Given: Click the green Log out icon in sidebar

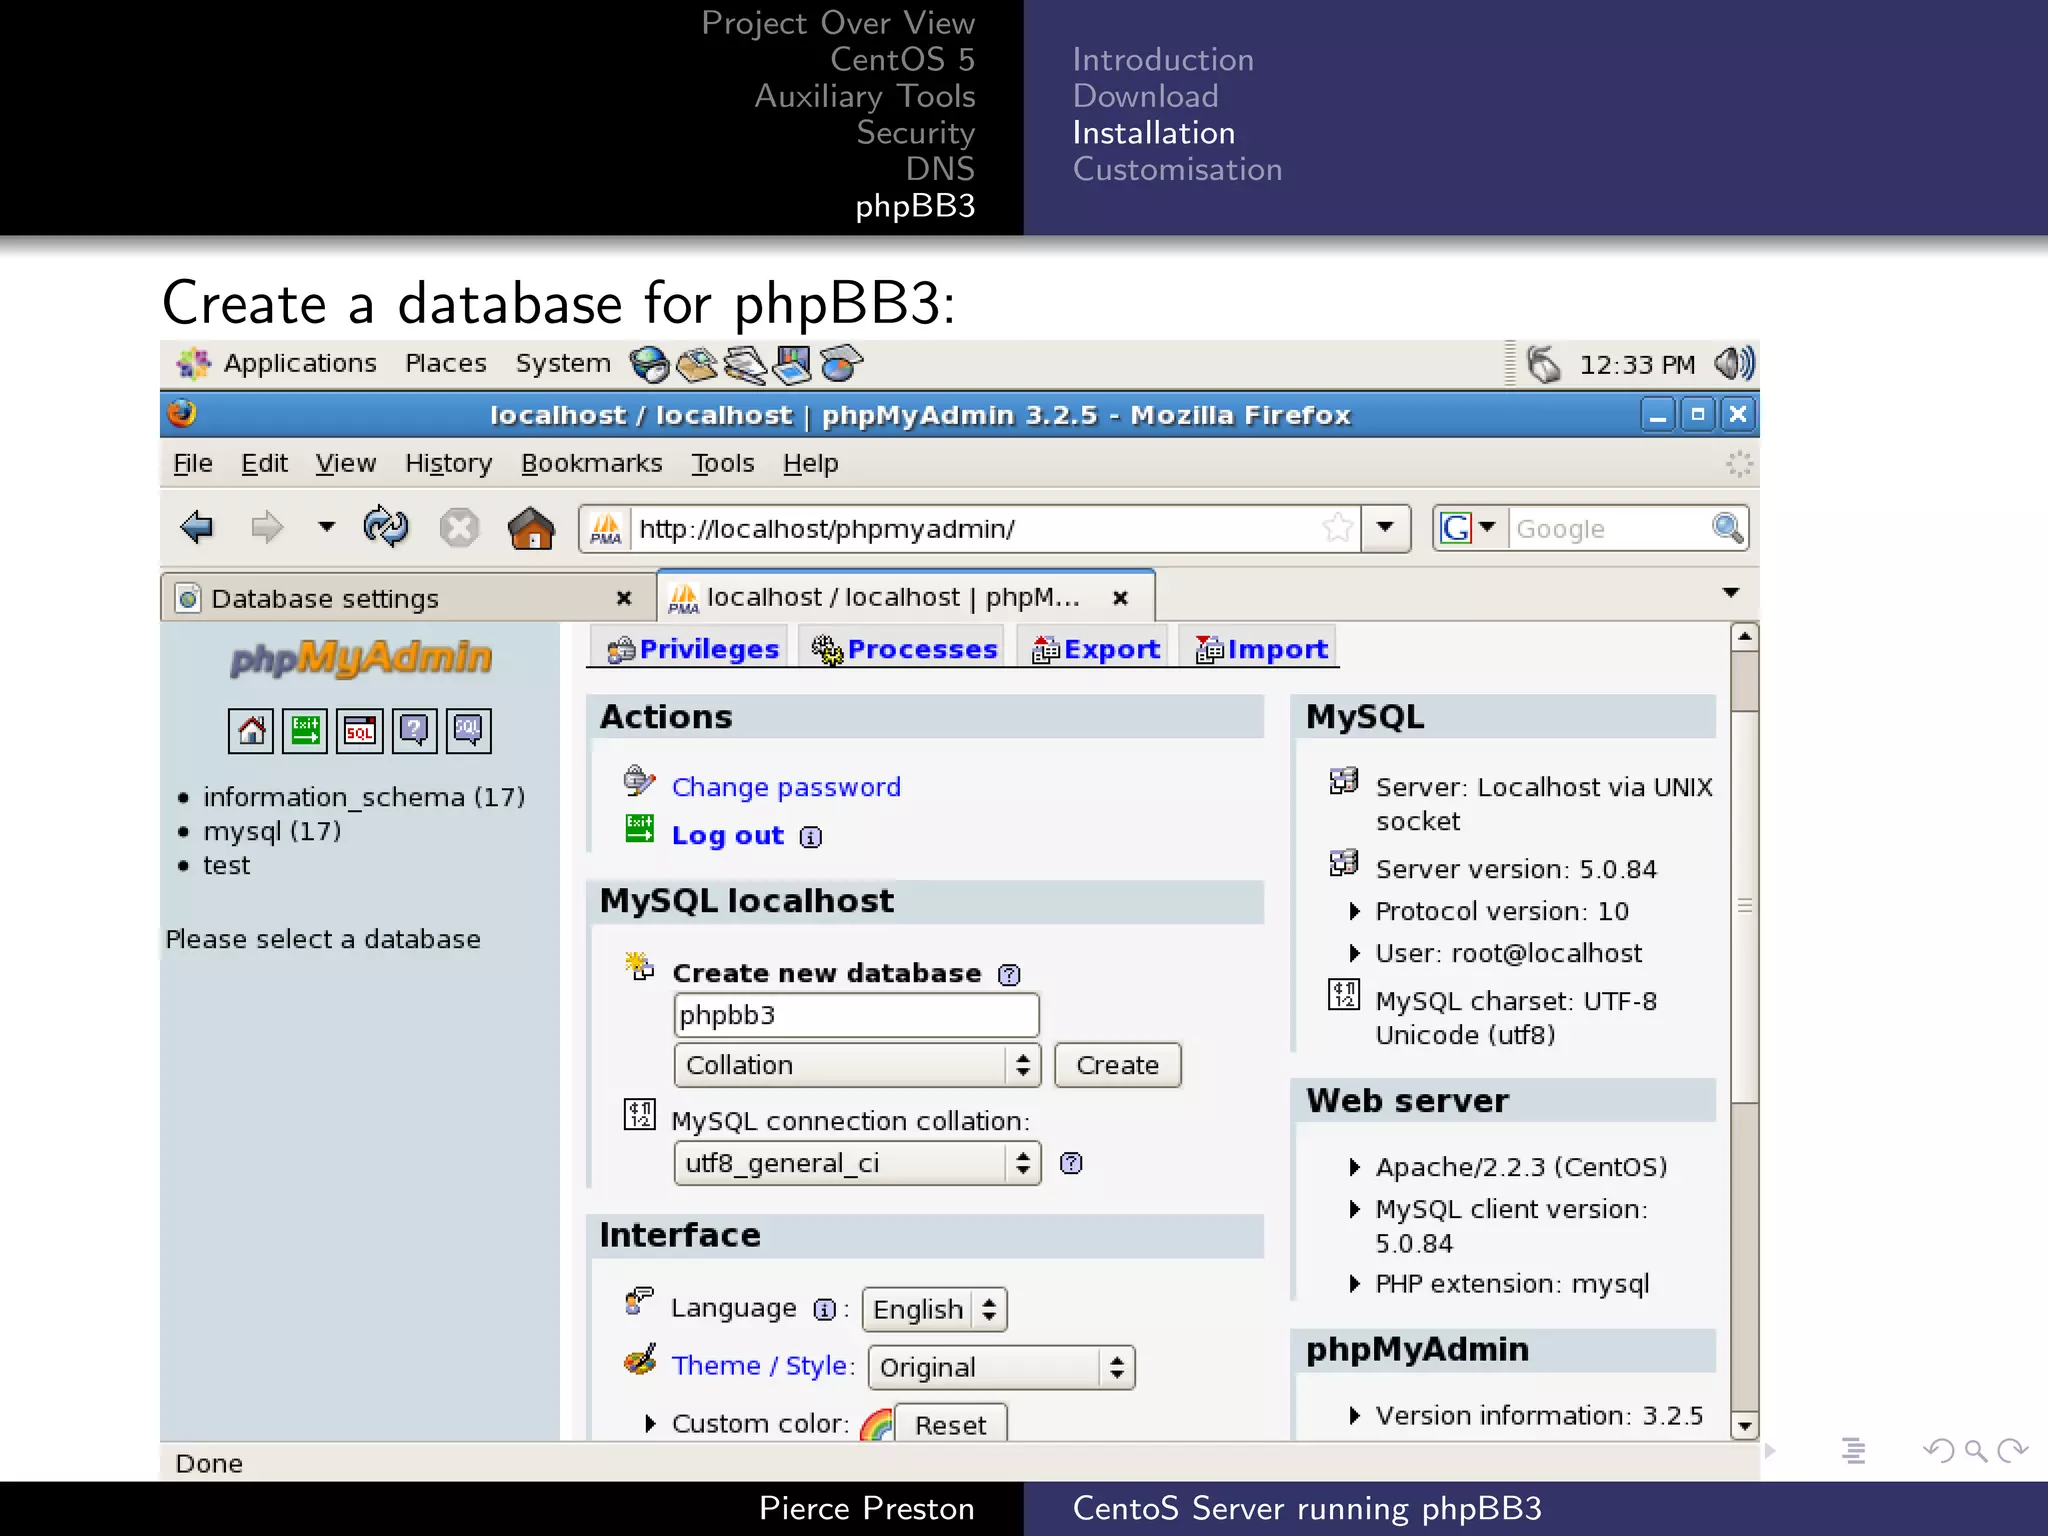Looking at the screenshot, I should click(305, 730).
